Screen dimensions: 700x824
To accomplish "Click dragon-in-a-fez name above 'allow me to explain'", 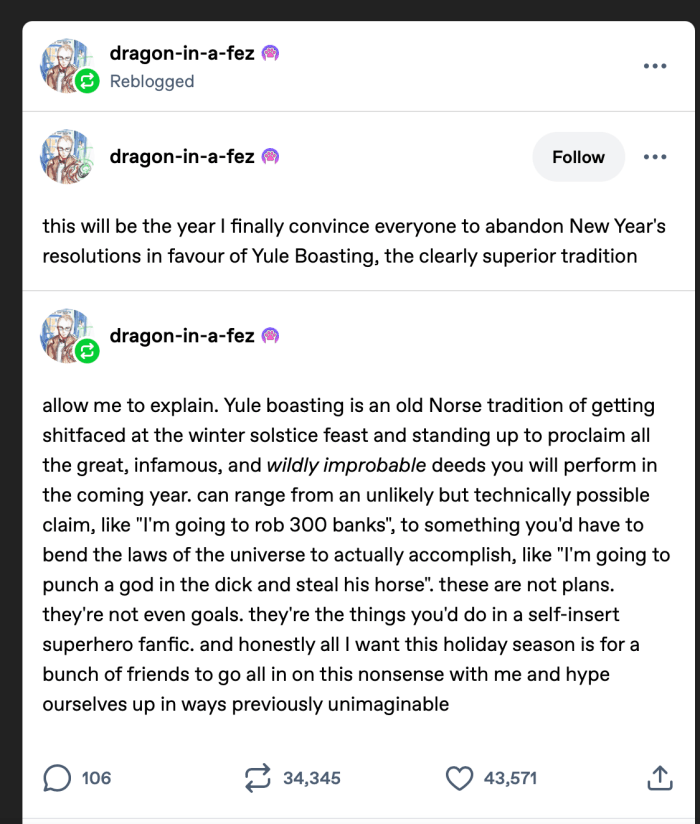I will pyautogui.click(x=182, y=336).
